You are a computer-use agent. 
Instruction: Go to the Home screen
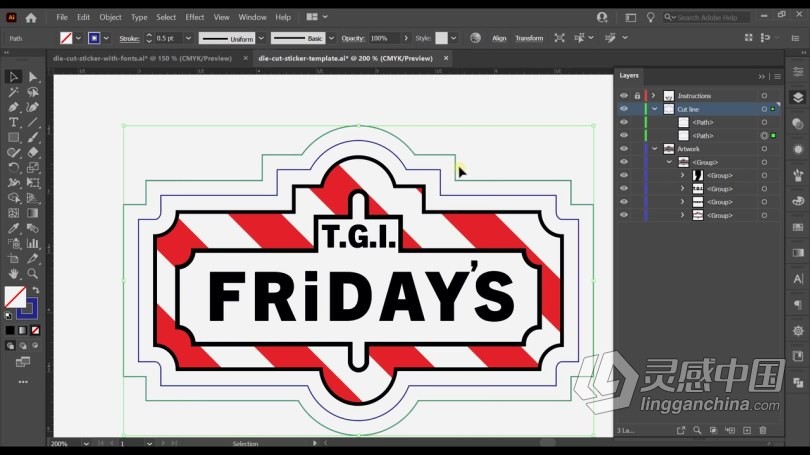point(31,18)
